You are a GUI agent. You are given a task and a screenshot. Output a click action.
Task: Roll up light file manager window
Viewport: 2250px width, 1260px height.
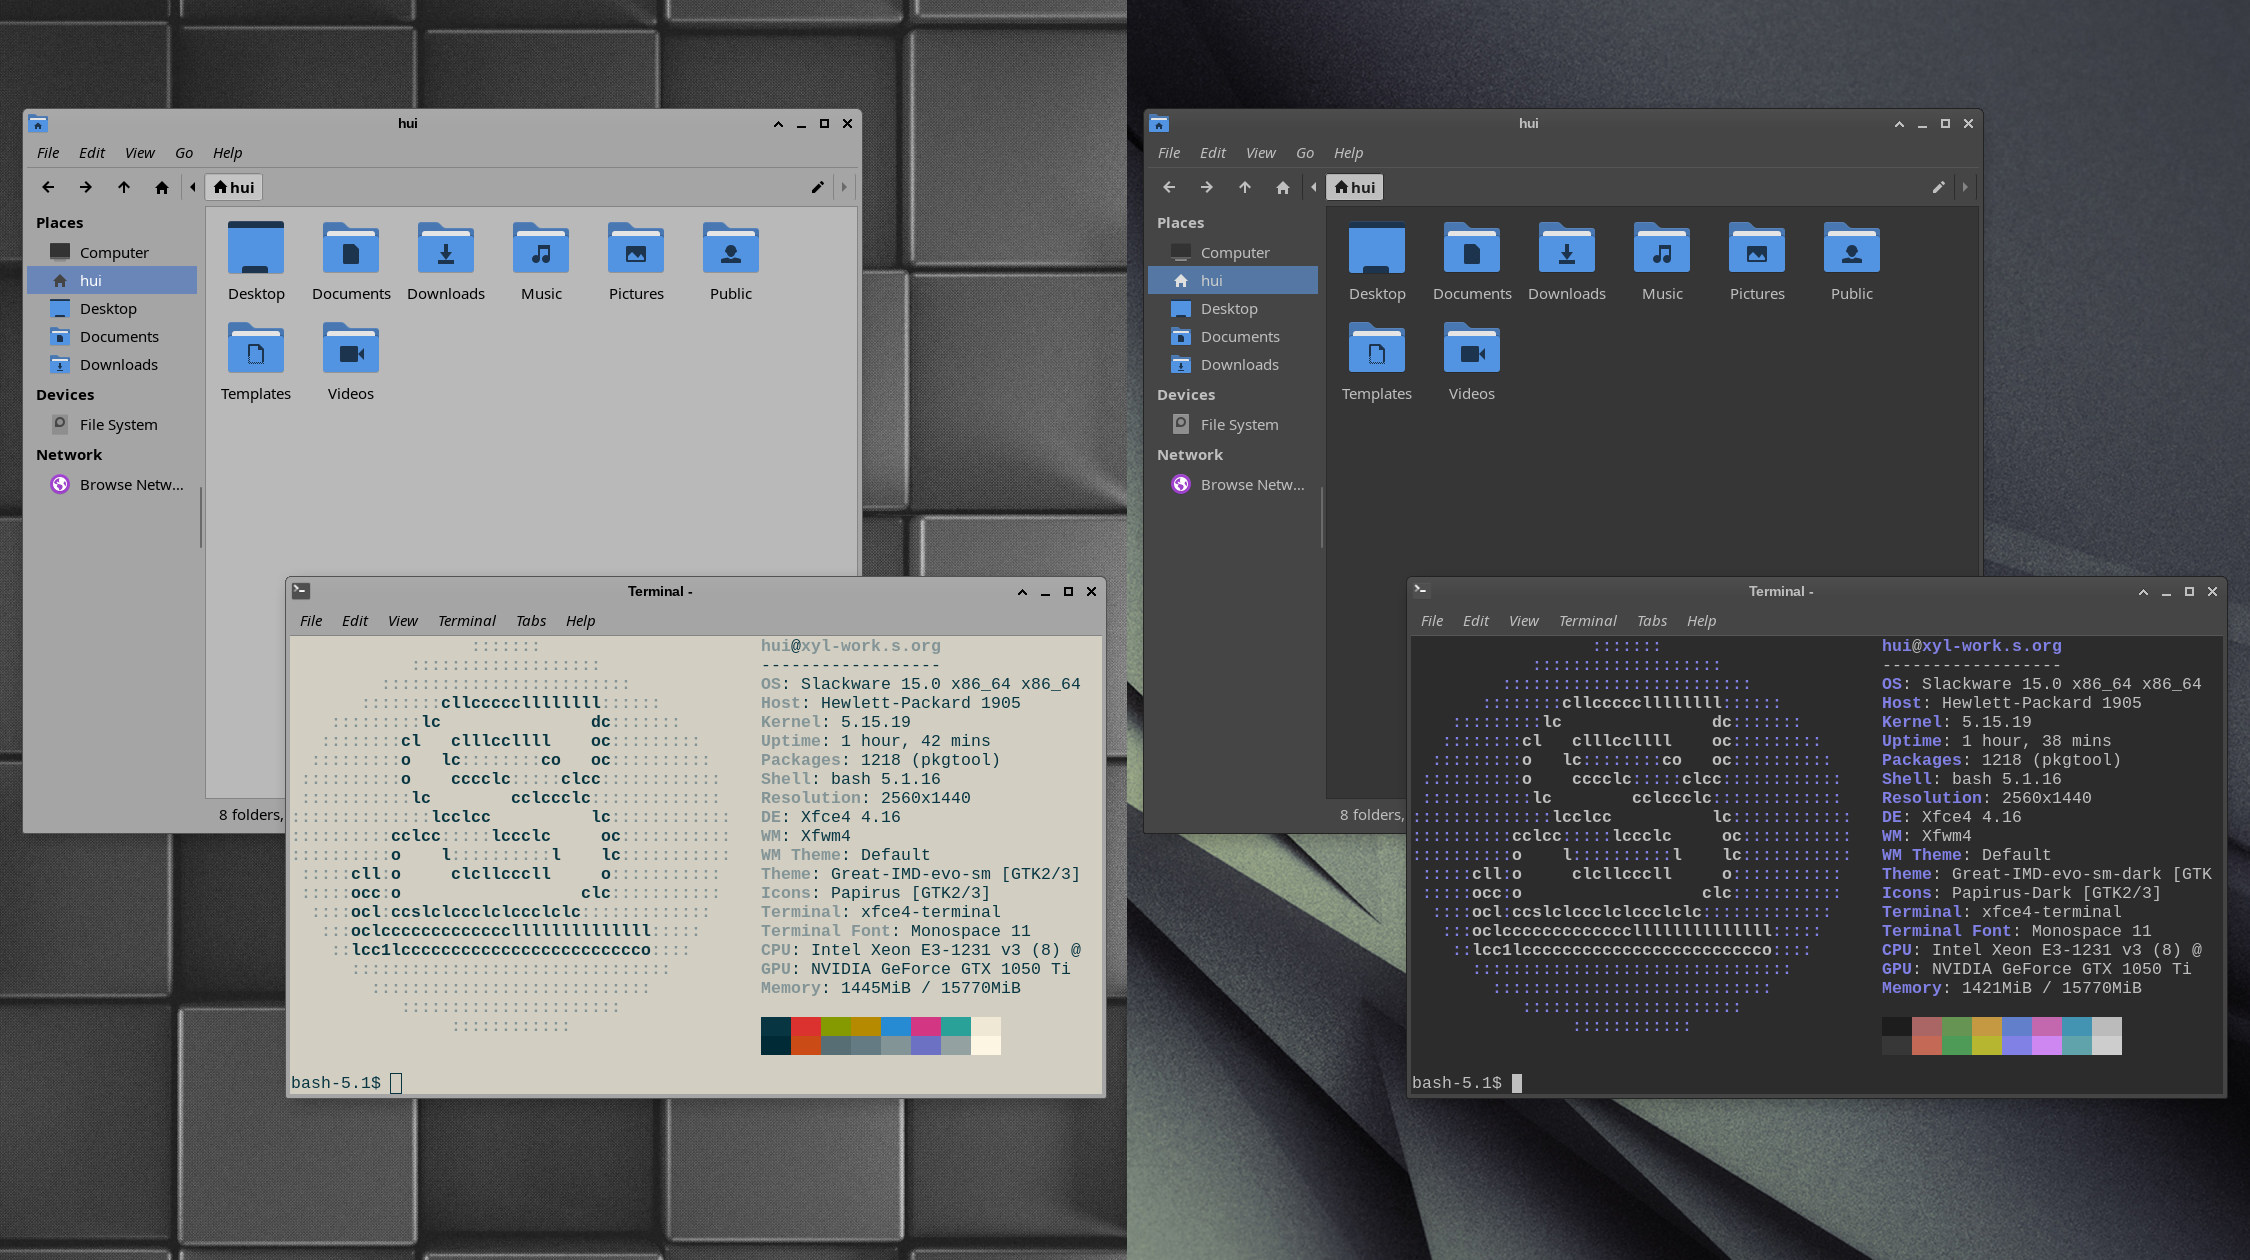click(x=778, y=124)
